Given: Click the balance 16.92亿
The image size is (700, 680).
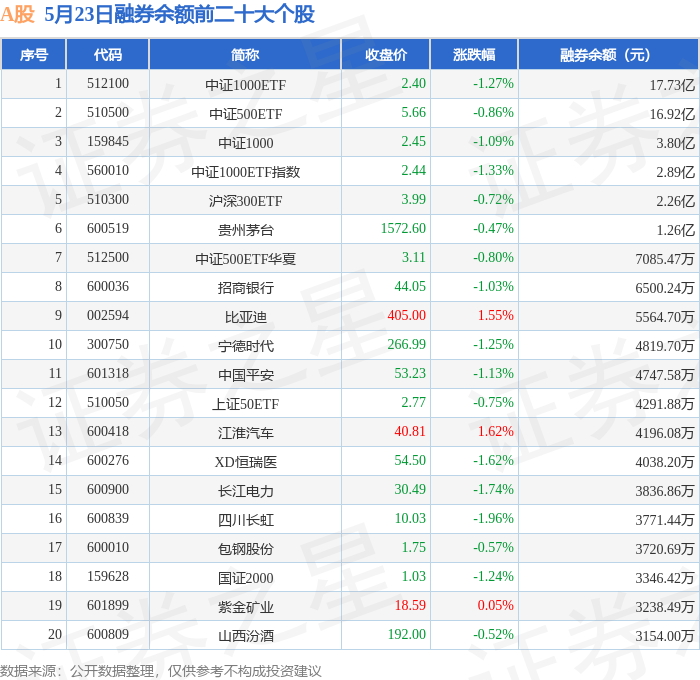Looking at the screenshot, I should (672, 114).
